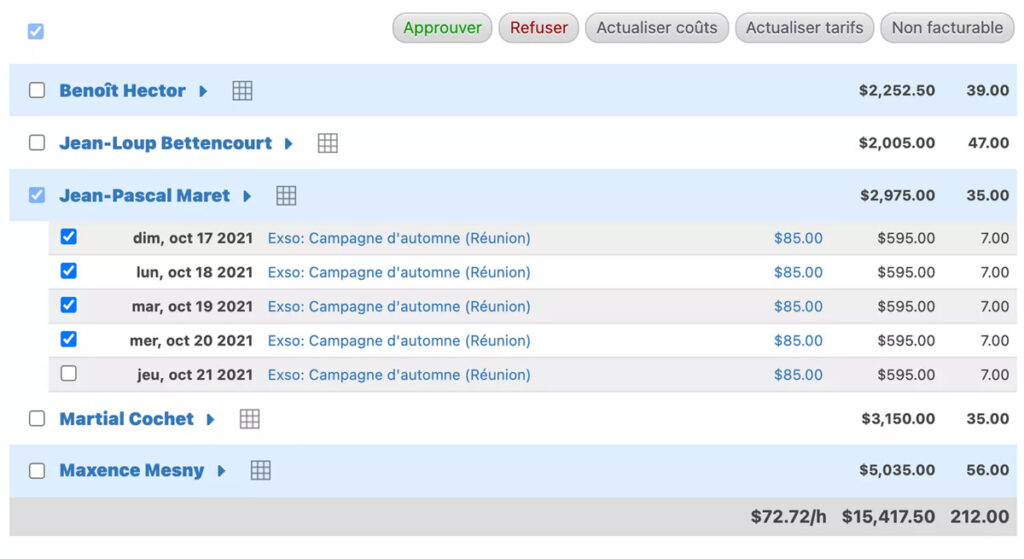Open grid icon next to Benoît Hector

[242, 91]
